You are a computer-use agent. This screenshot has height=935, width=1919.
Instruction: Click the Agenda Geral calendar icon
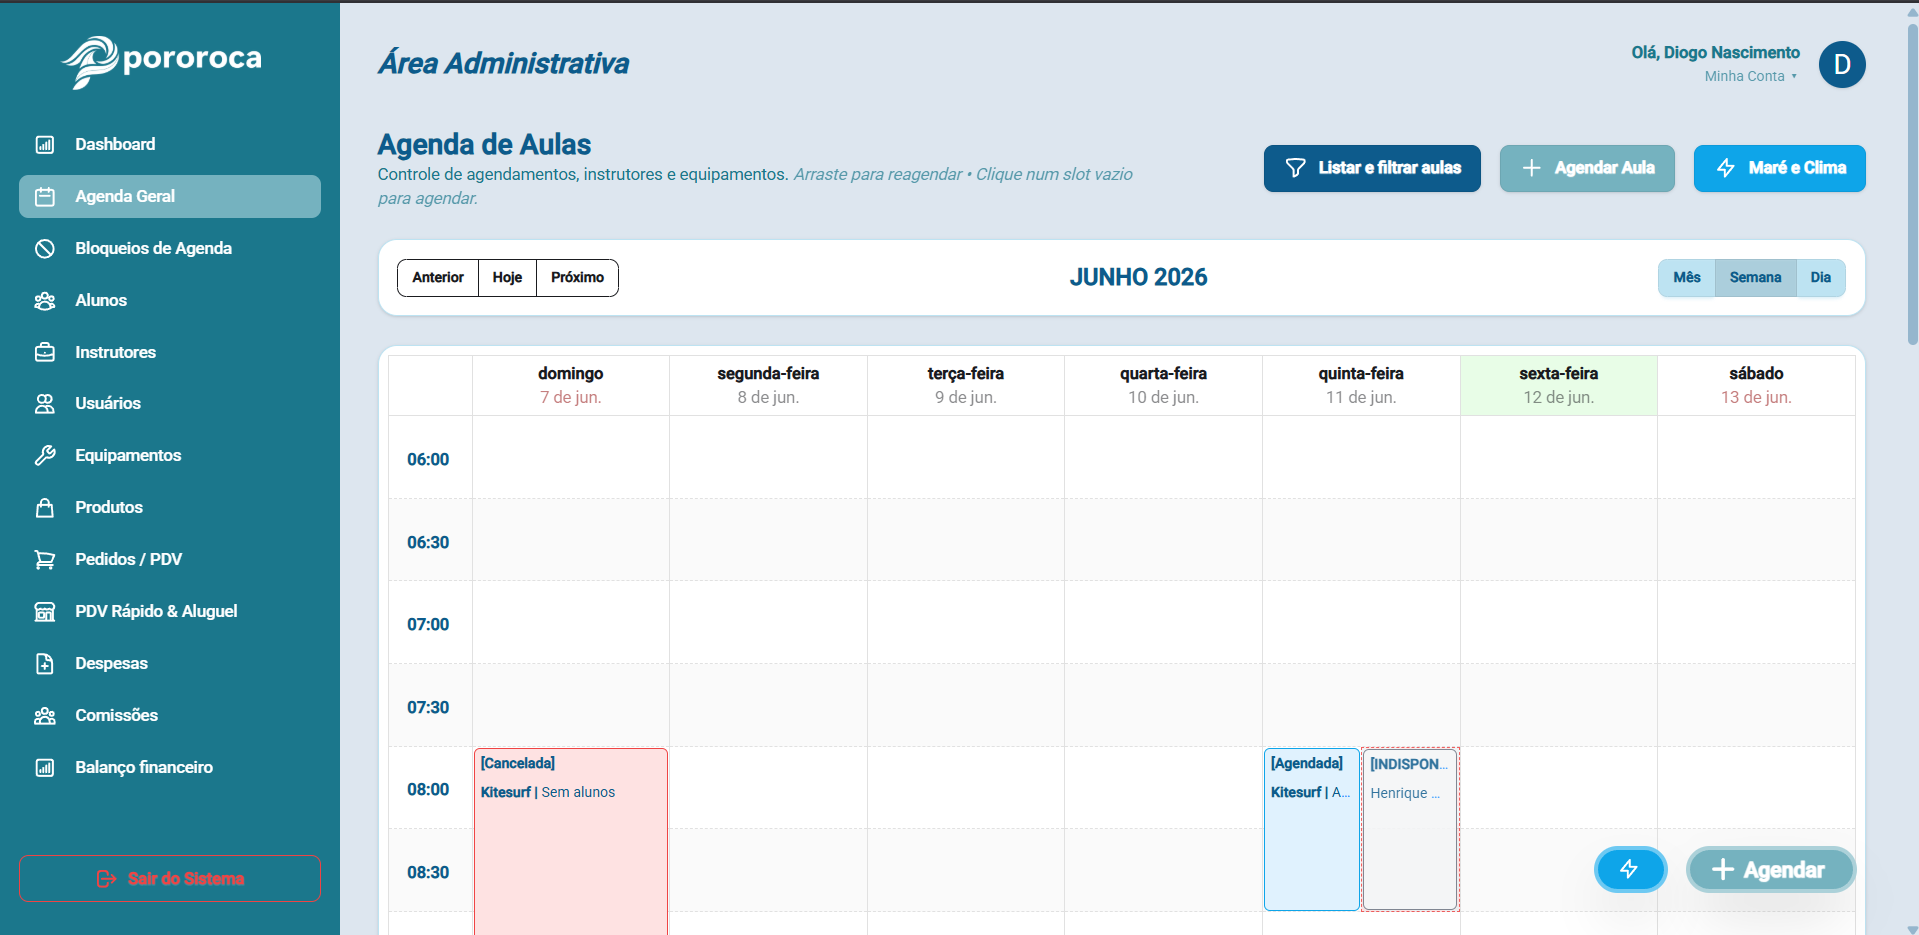point(45,197)
